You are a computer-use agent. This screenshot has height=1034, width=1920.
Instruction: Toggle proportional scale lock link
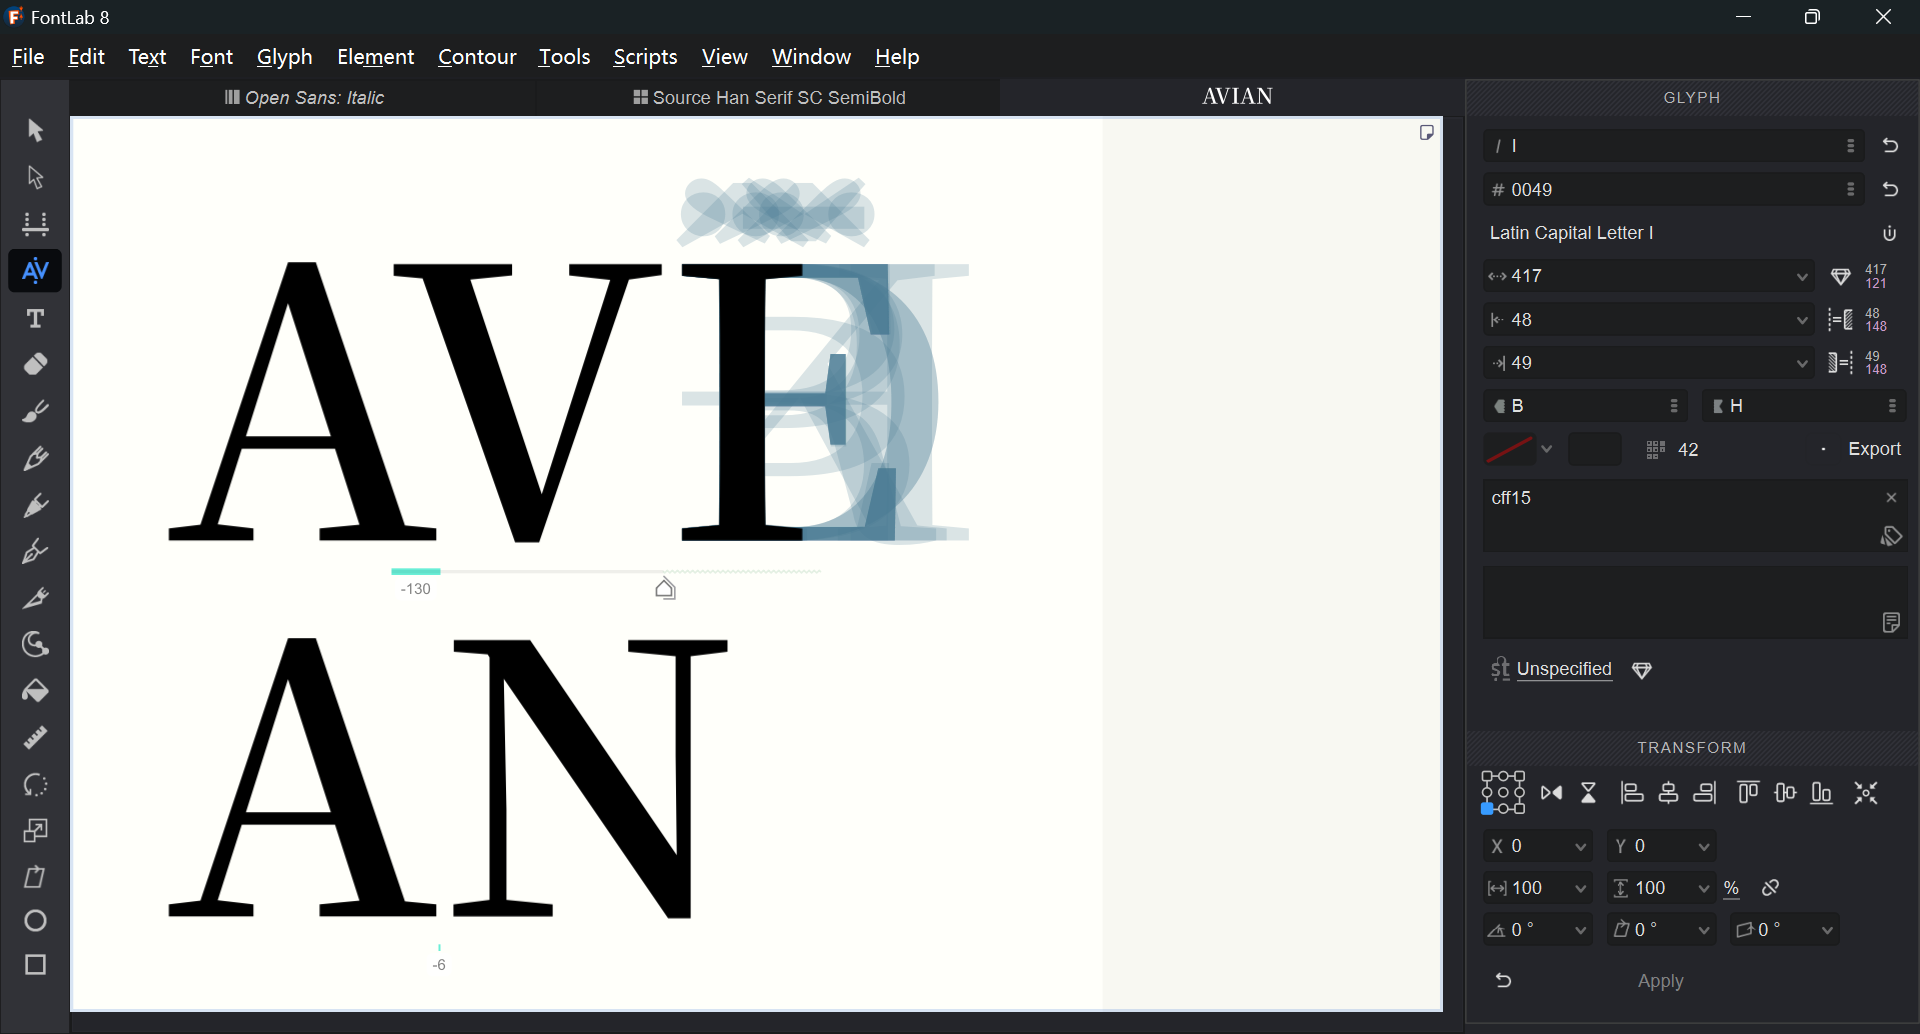[1771, 888]
